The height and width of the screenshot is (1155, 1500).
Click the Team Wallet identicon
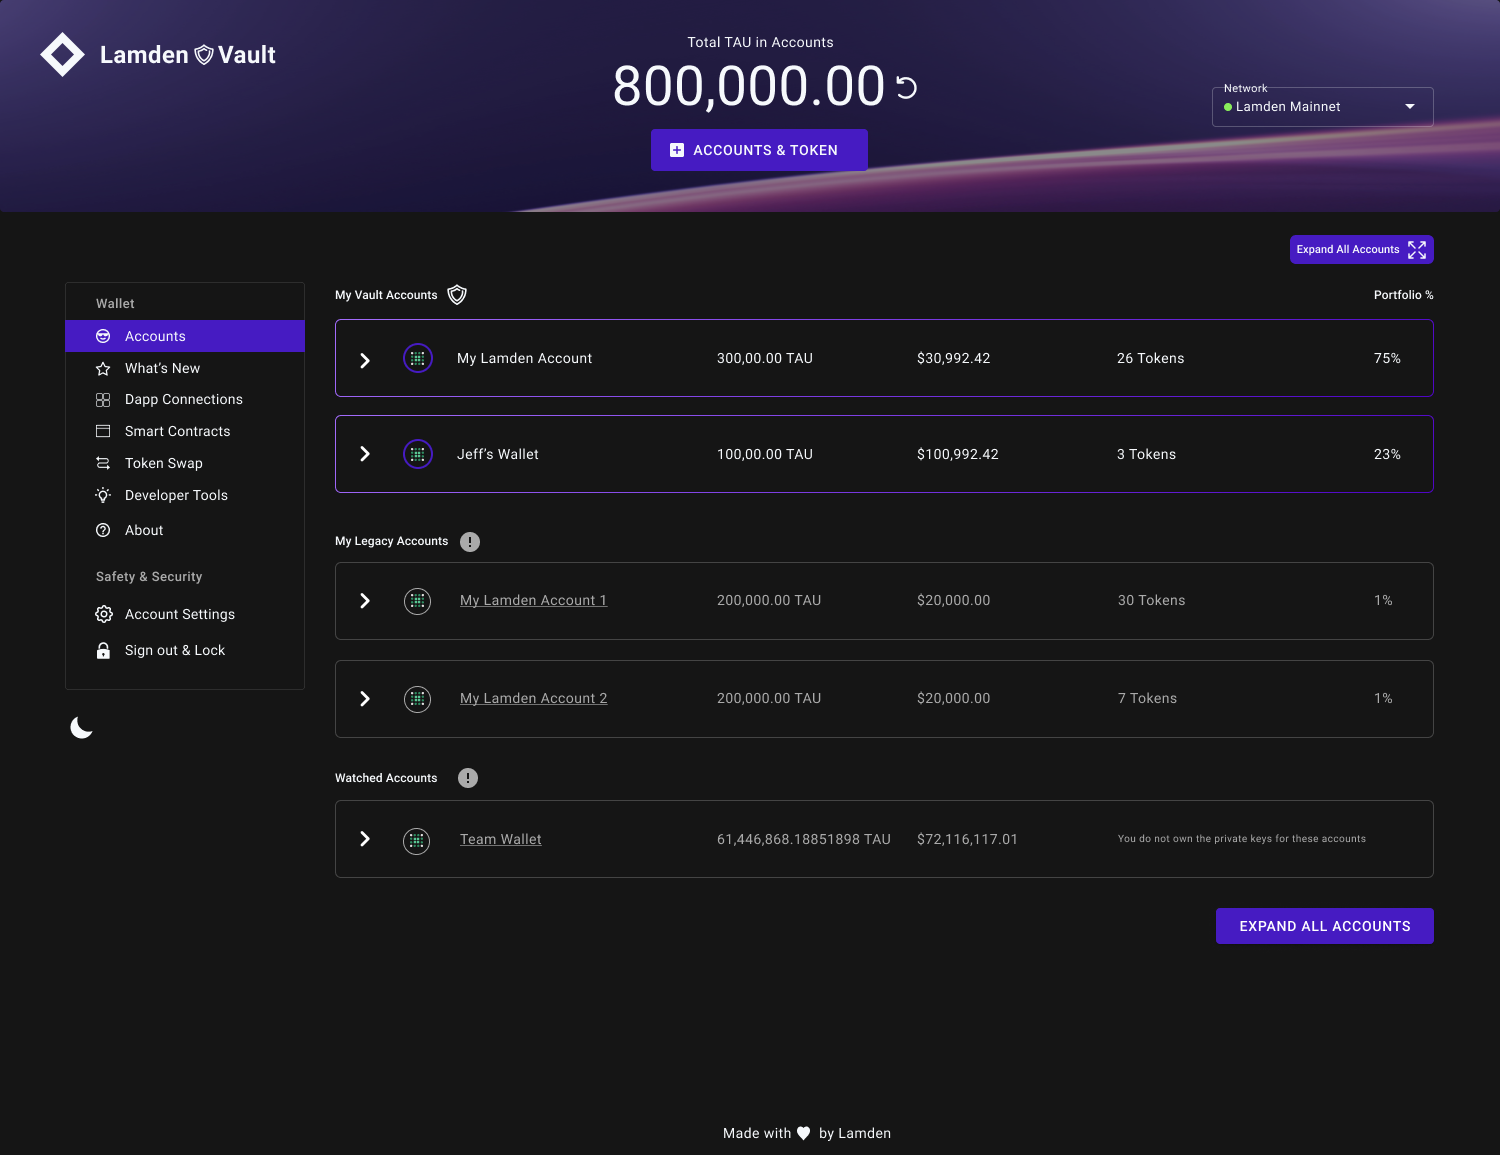[417, 841]
